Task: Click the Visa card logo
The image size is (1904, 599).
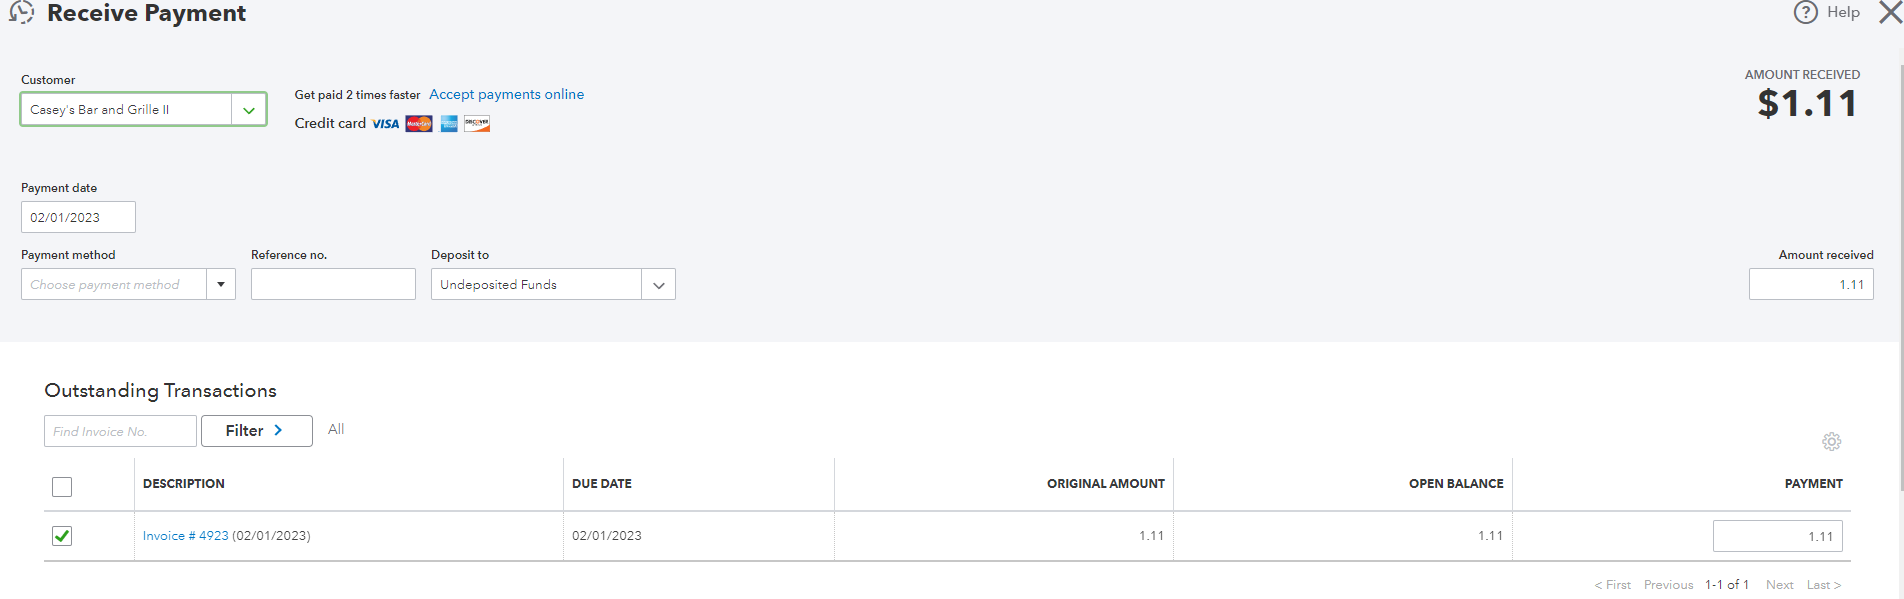Action: [x=385, y=124]
